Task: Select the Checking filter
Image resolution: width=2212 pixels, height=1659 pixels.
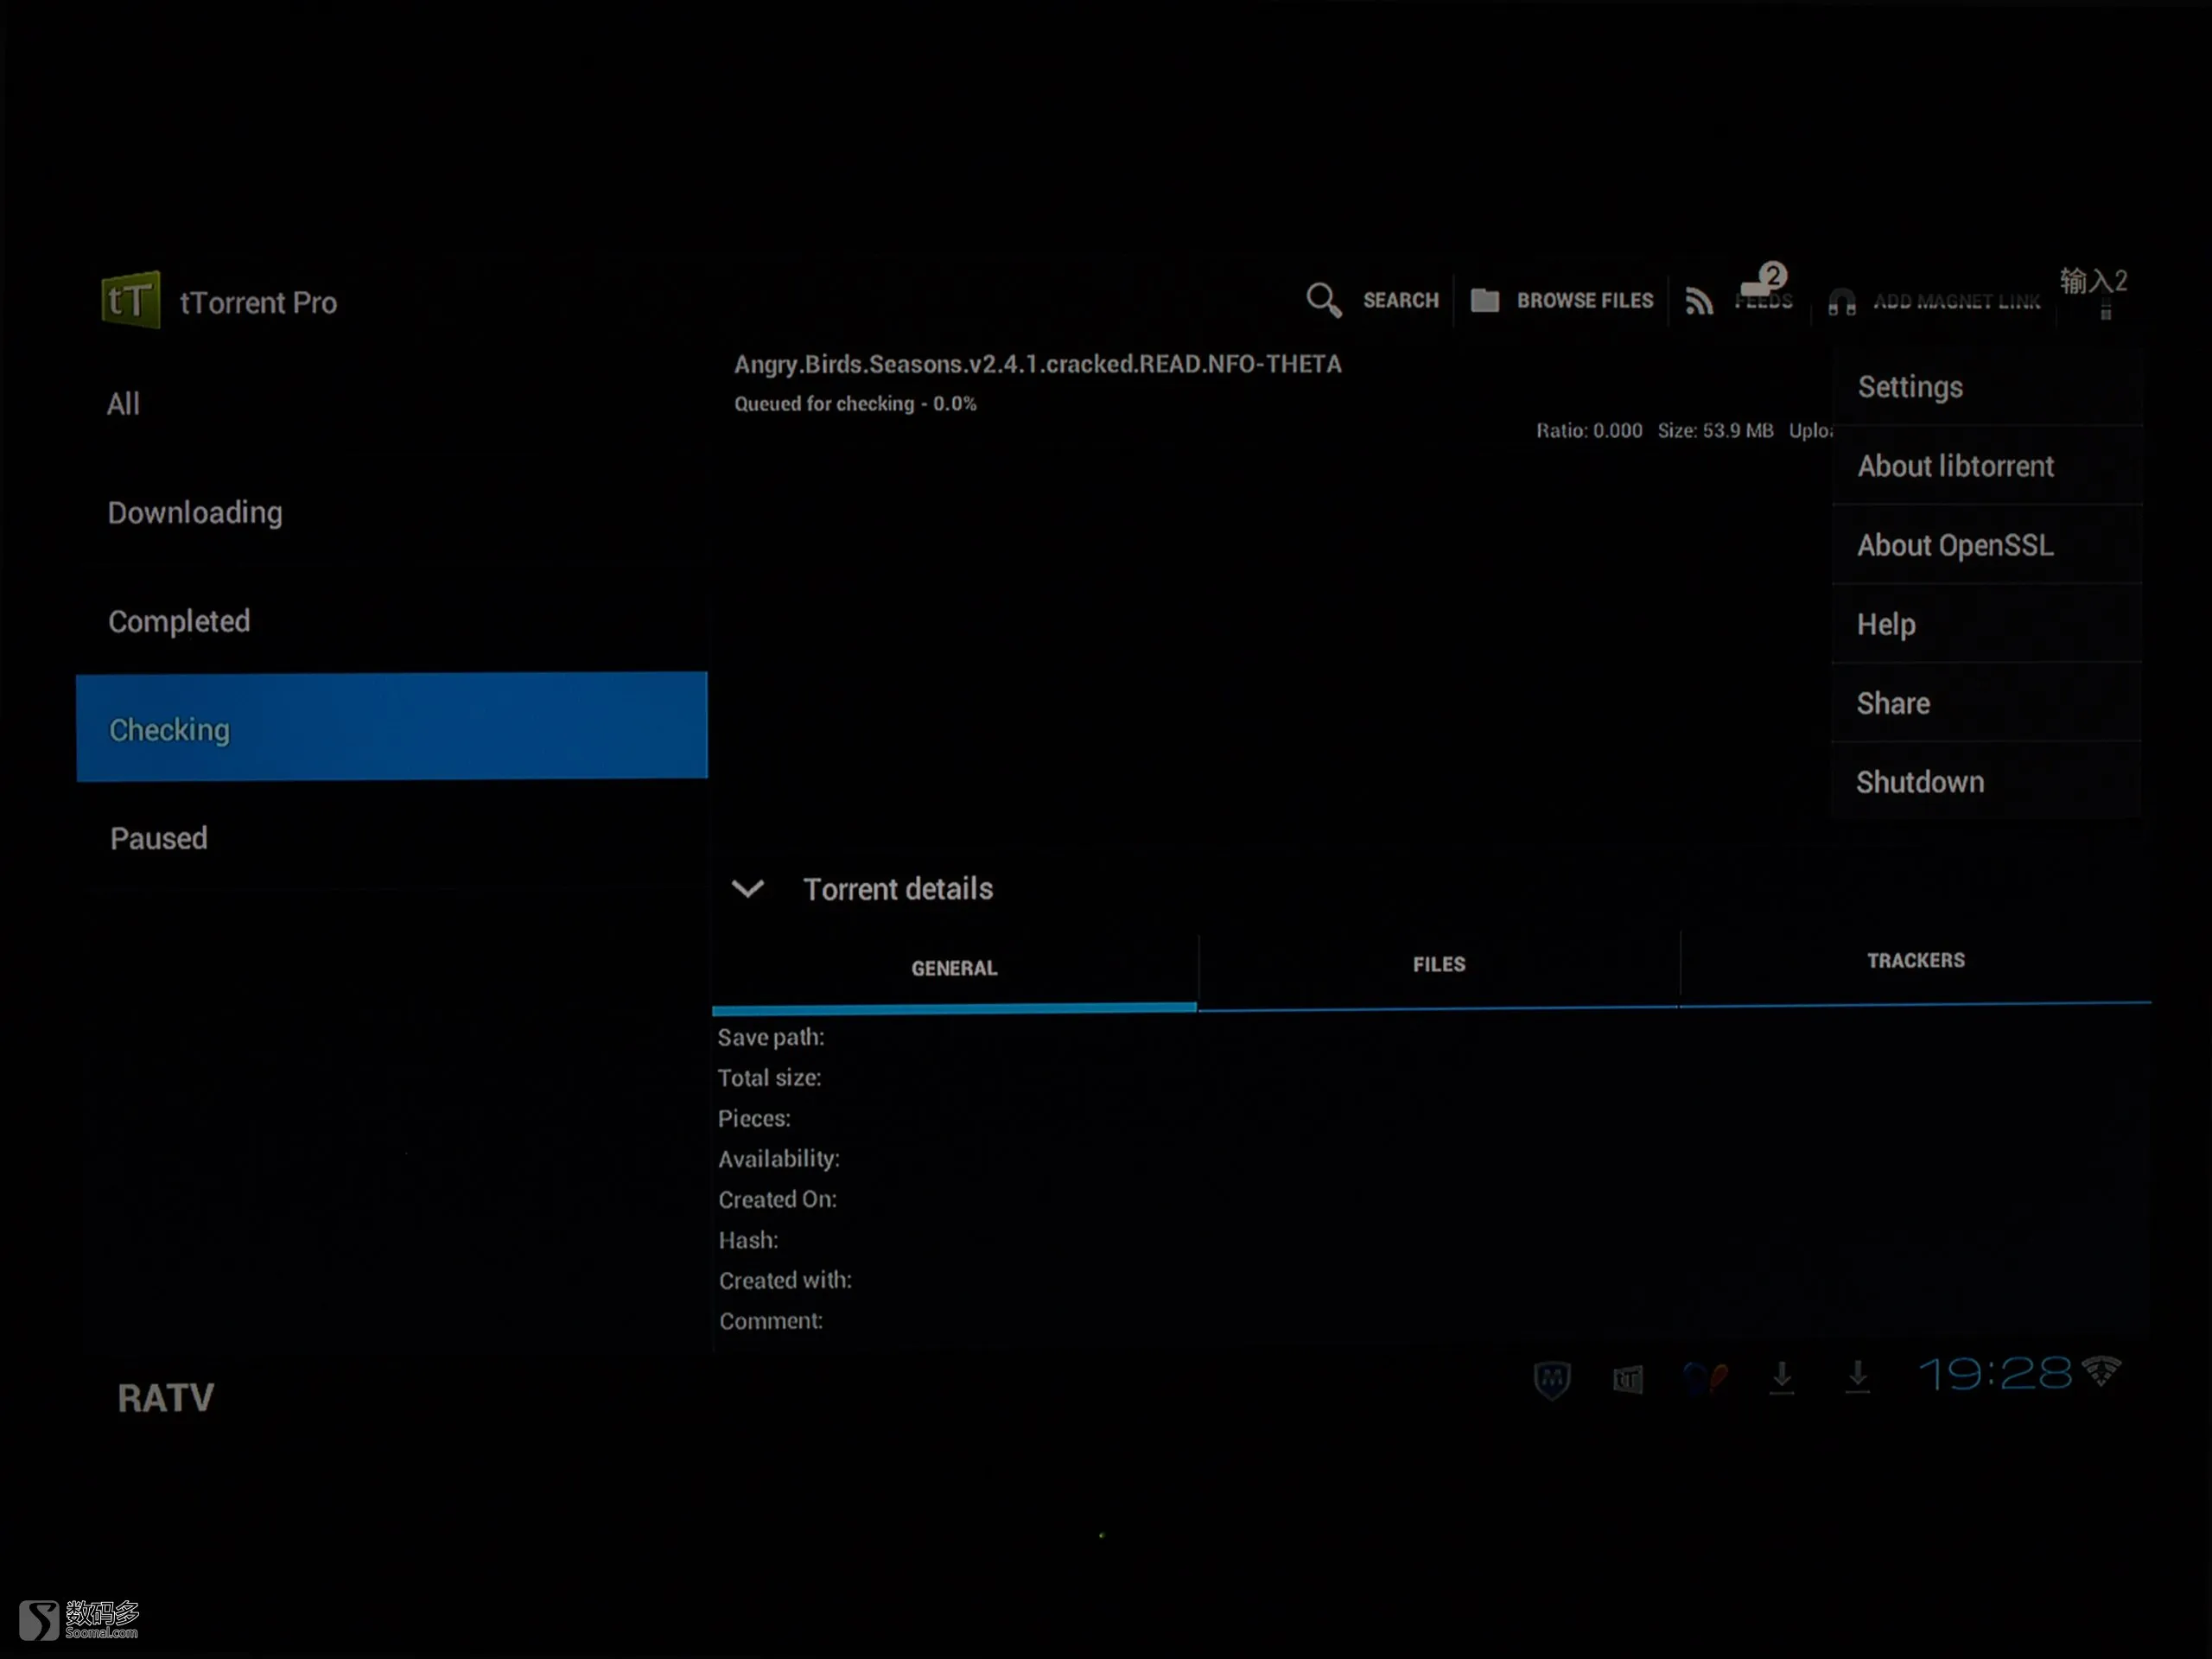Action: [391, 727]
